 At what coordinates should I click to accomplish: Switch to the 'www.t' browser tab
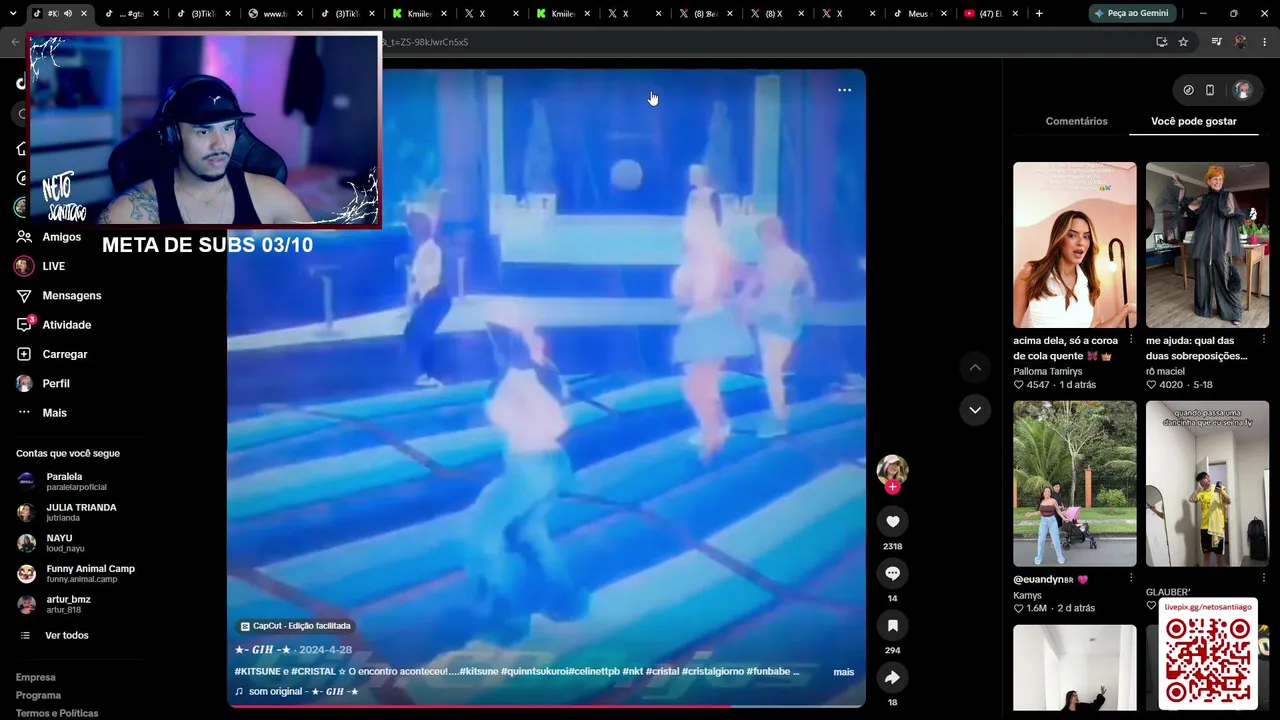point(274,13)
